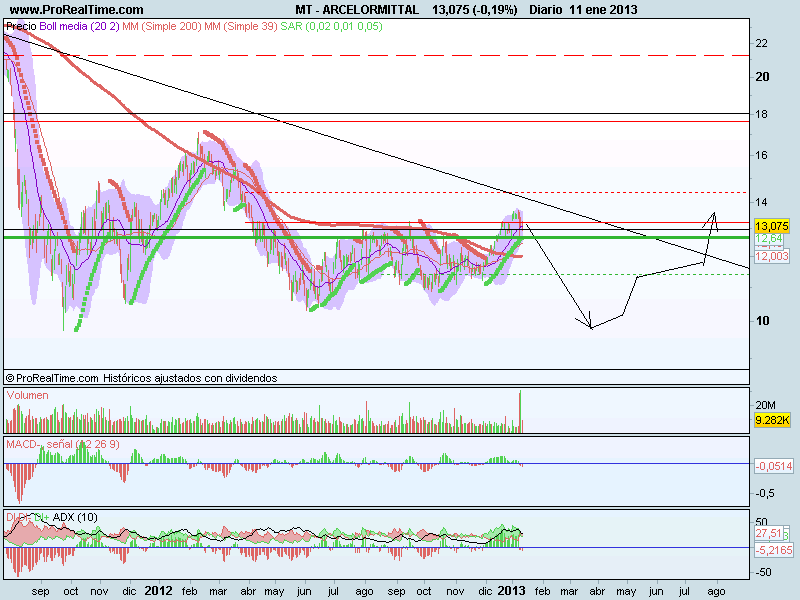Click the yellow 9.282K volume tag
The image size is (800, 600).
(x=772, y=420)
